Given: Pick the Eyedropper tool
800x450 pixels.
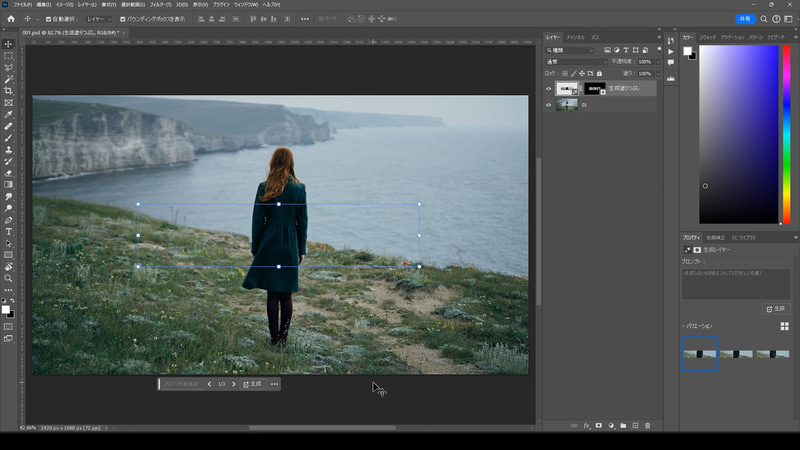Looking at the screenshot, I should 9,114.
